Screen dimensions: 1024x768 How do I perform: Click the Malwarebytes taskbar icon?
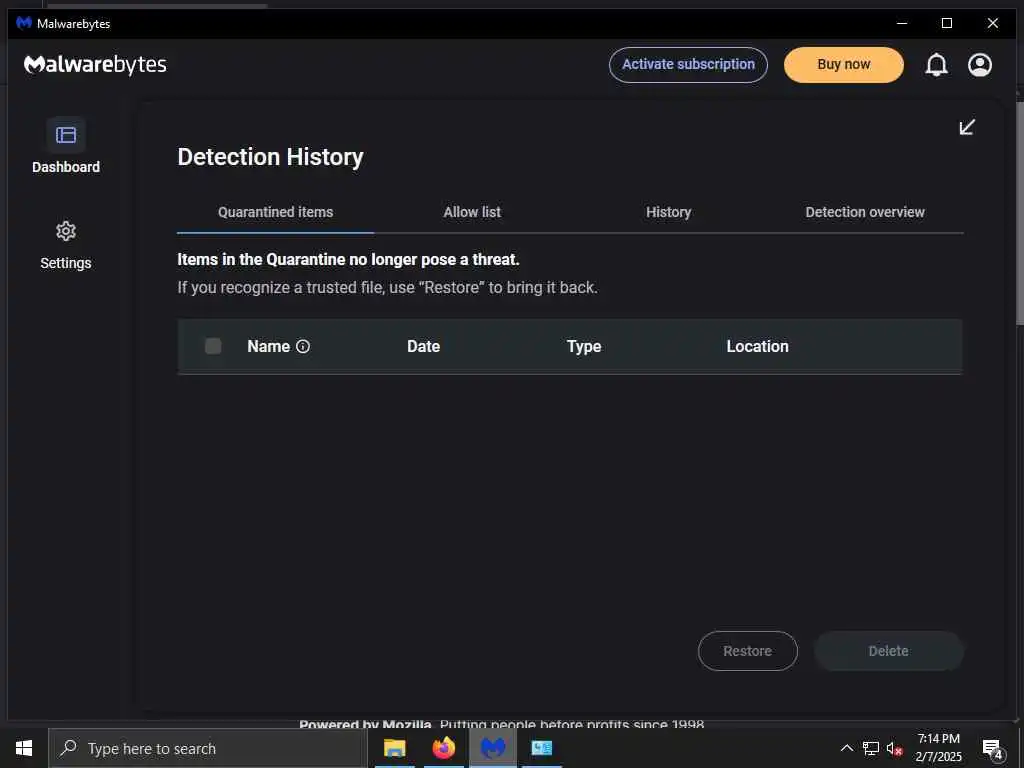pyautogui.click(x=493, y=748)
